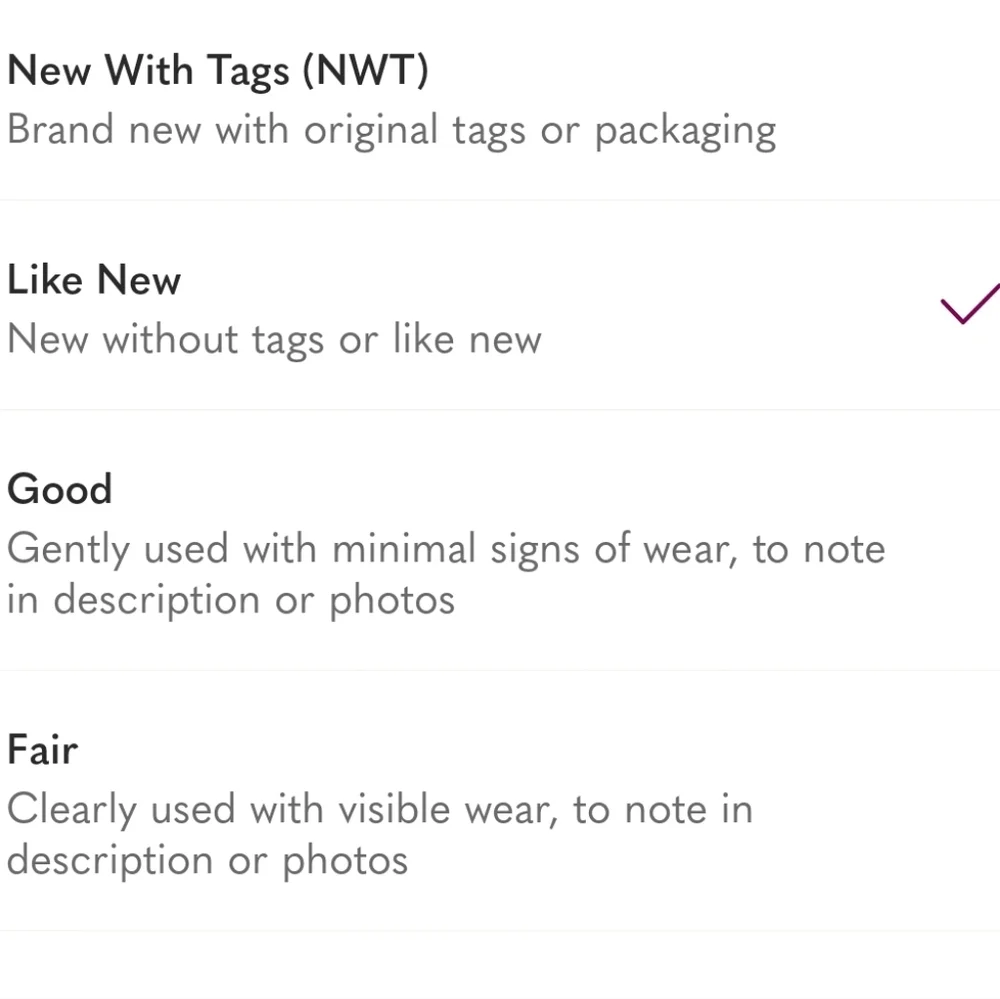
Task: Tap the word 'Gently' in the Good description
Action: [x=69, y=551]
